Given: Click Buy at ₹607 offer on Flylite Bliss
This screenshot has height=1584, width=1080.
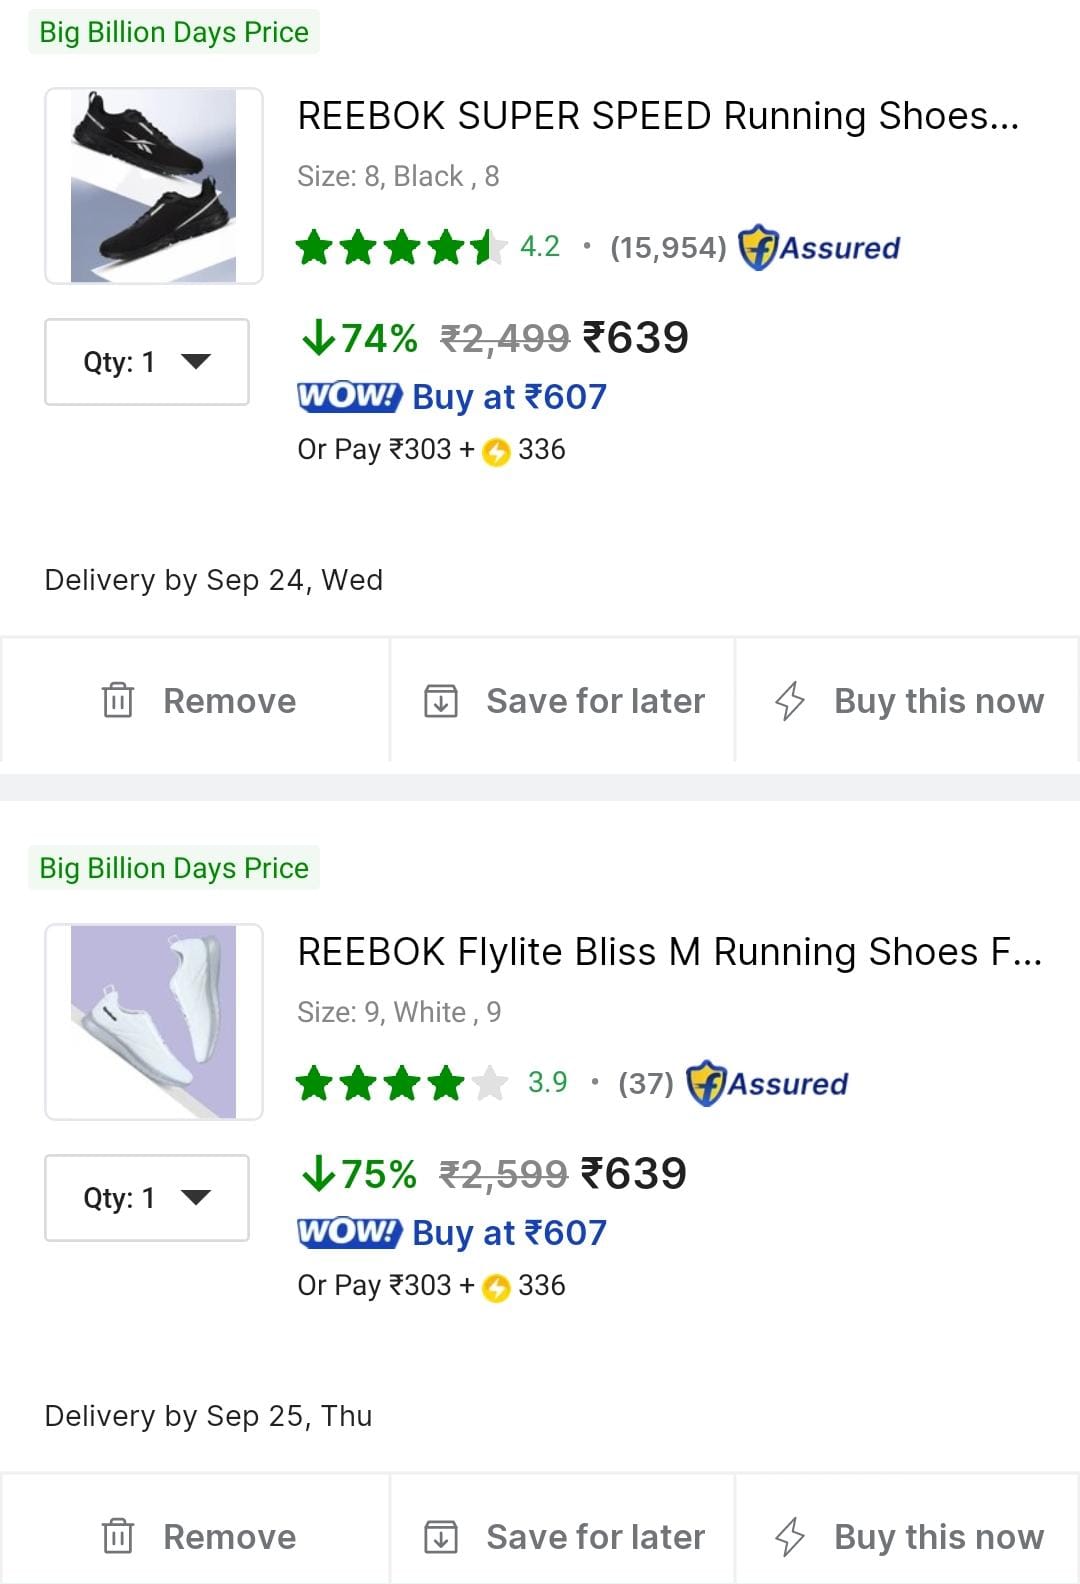Looking at the screenshot, I should (509, 1233).
